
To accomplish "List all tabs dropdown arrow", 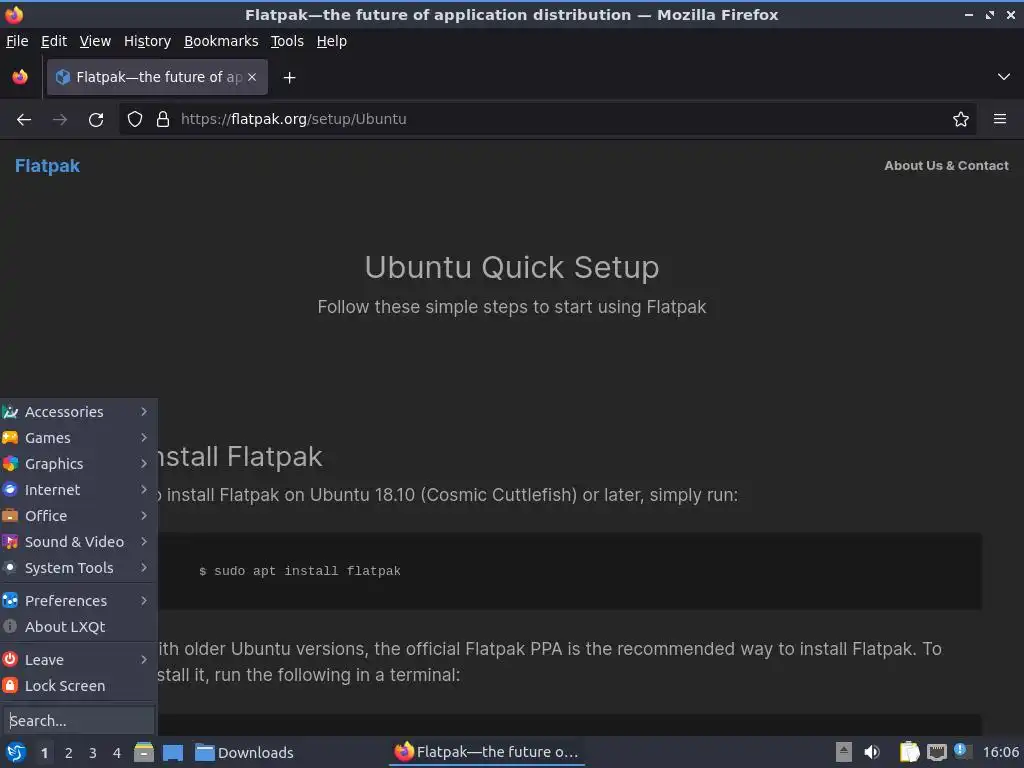I will (1003, 77).
